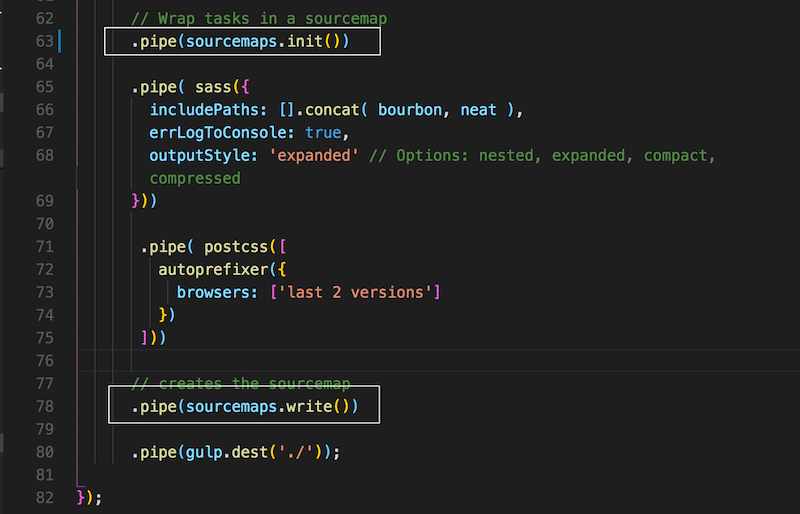Click the '.concat' method on line 66
This screenshot has height=514, width=800.
tap(328, 110)
